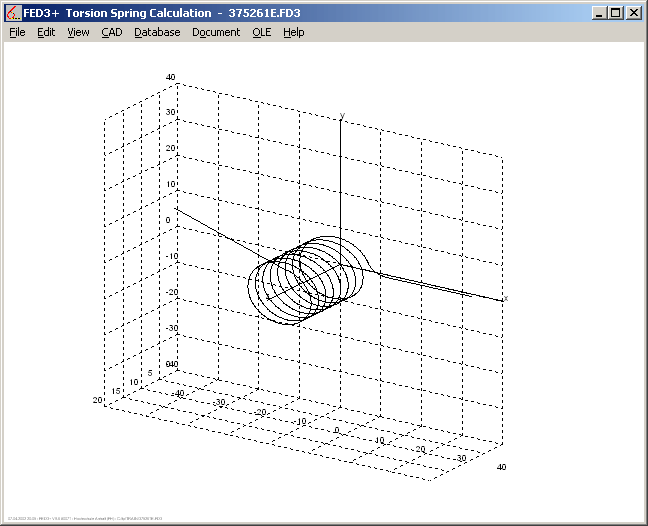This screenshot has width=648, height=526.
Task: Click the x axis label on the plot
Action: tap(506, 298)
